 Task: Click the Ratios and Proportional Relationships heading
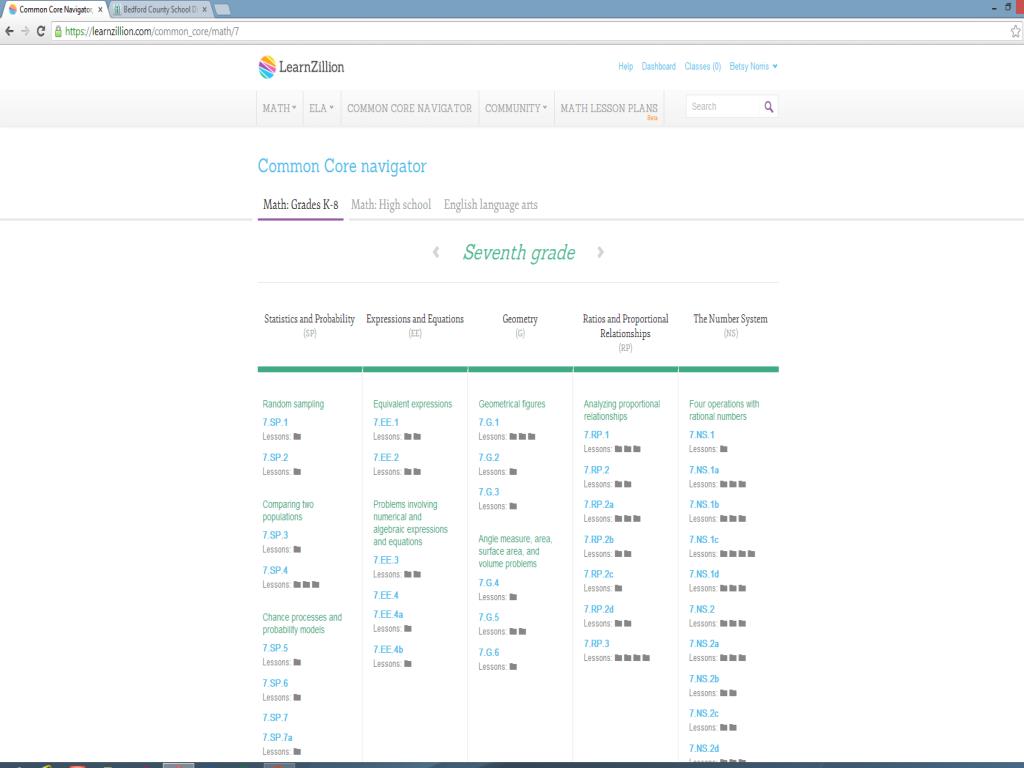[x=626, y=326]
